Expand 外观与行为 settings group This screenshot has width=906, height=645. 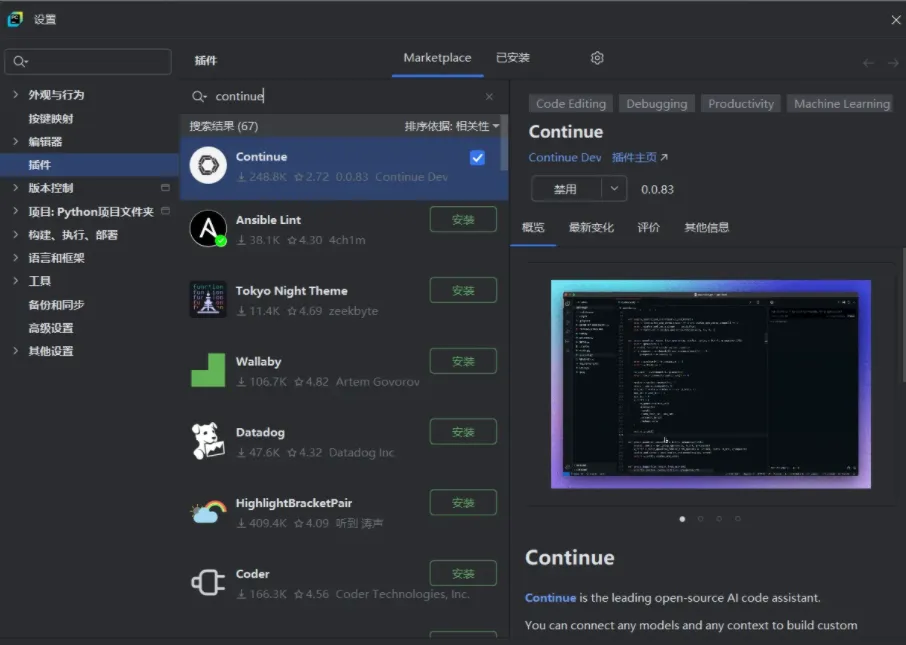pyautogui.click(x=16, y=94)
